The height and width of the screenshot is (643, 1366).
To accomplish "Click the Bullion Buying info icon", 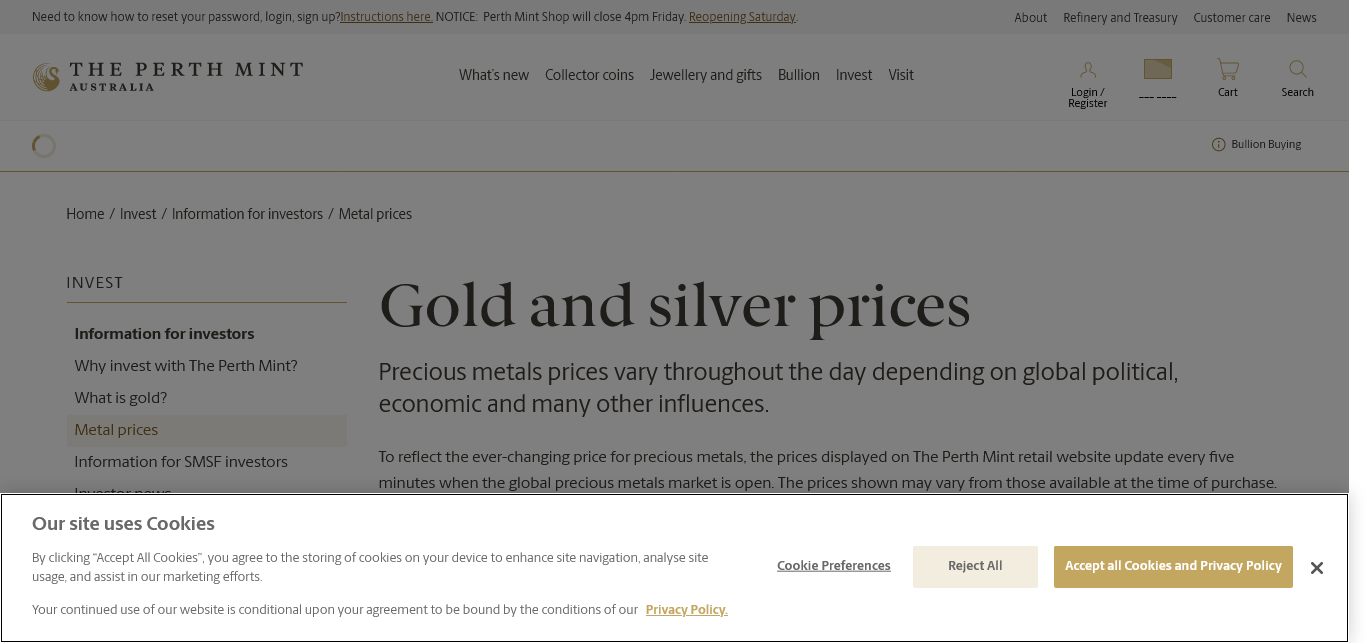I will [1218, 145].
